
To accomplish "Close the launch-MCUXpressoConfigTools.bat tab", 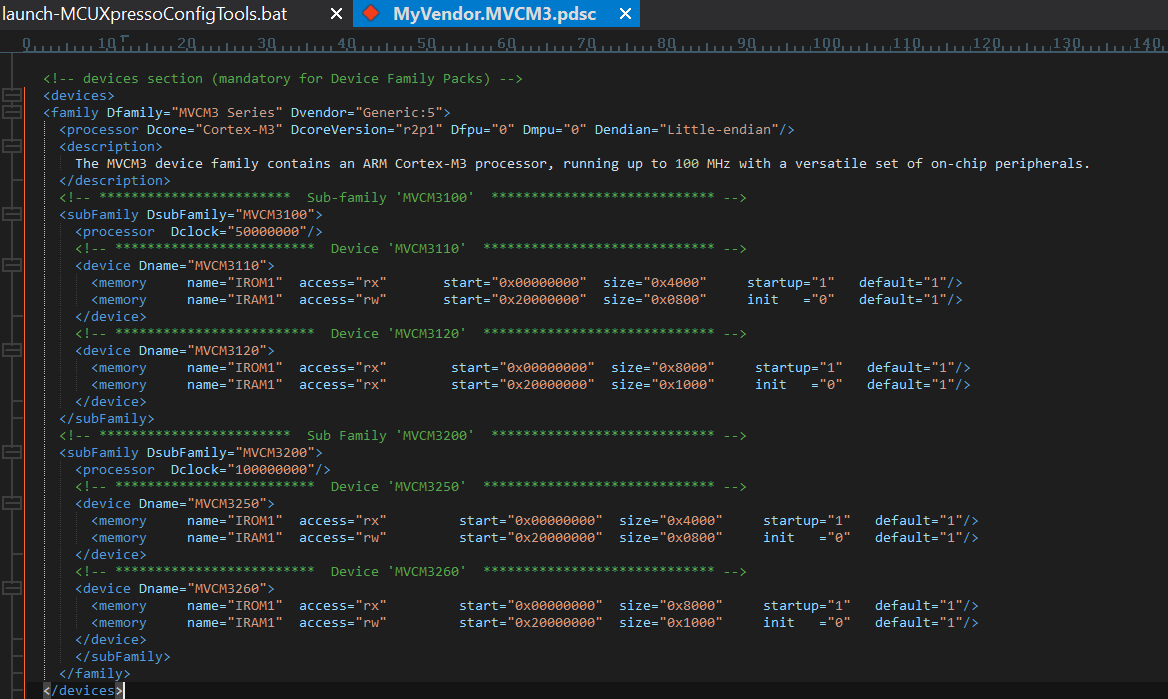I will pyautogui.click(x=336, y=14).
